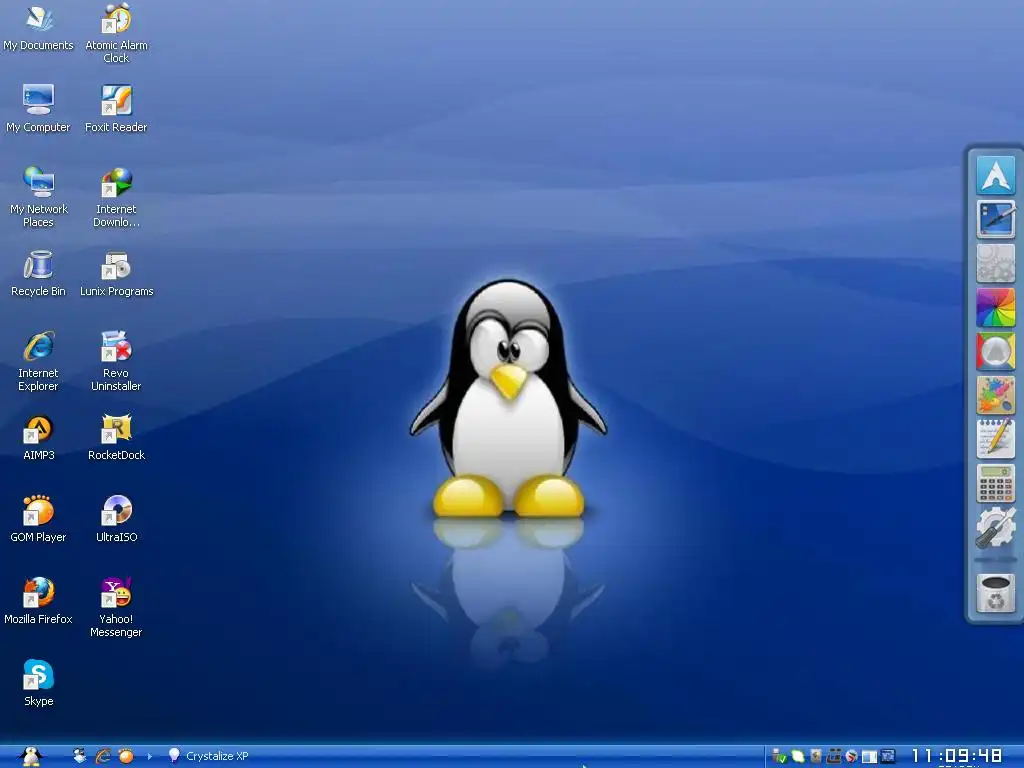
Task: Open the trash can in the dock
Action: (x=995, y=593)
